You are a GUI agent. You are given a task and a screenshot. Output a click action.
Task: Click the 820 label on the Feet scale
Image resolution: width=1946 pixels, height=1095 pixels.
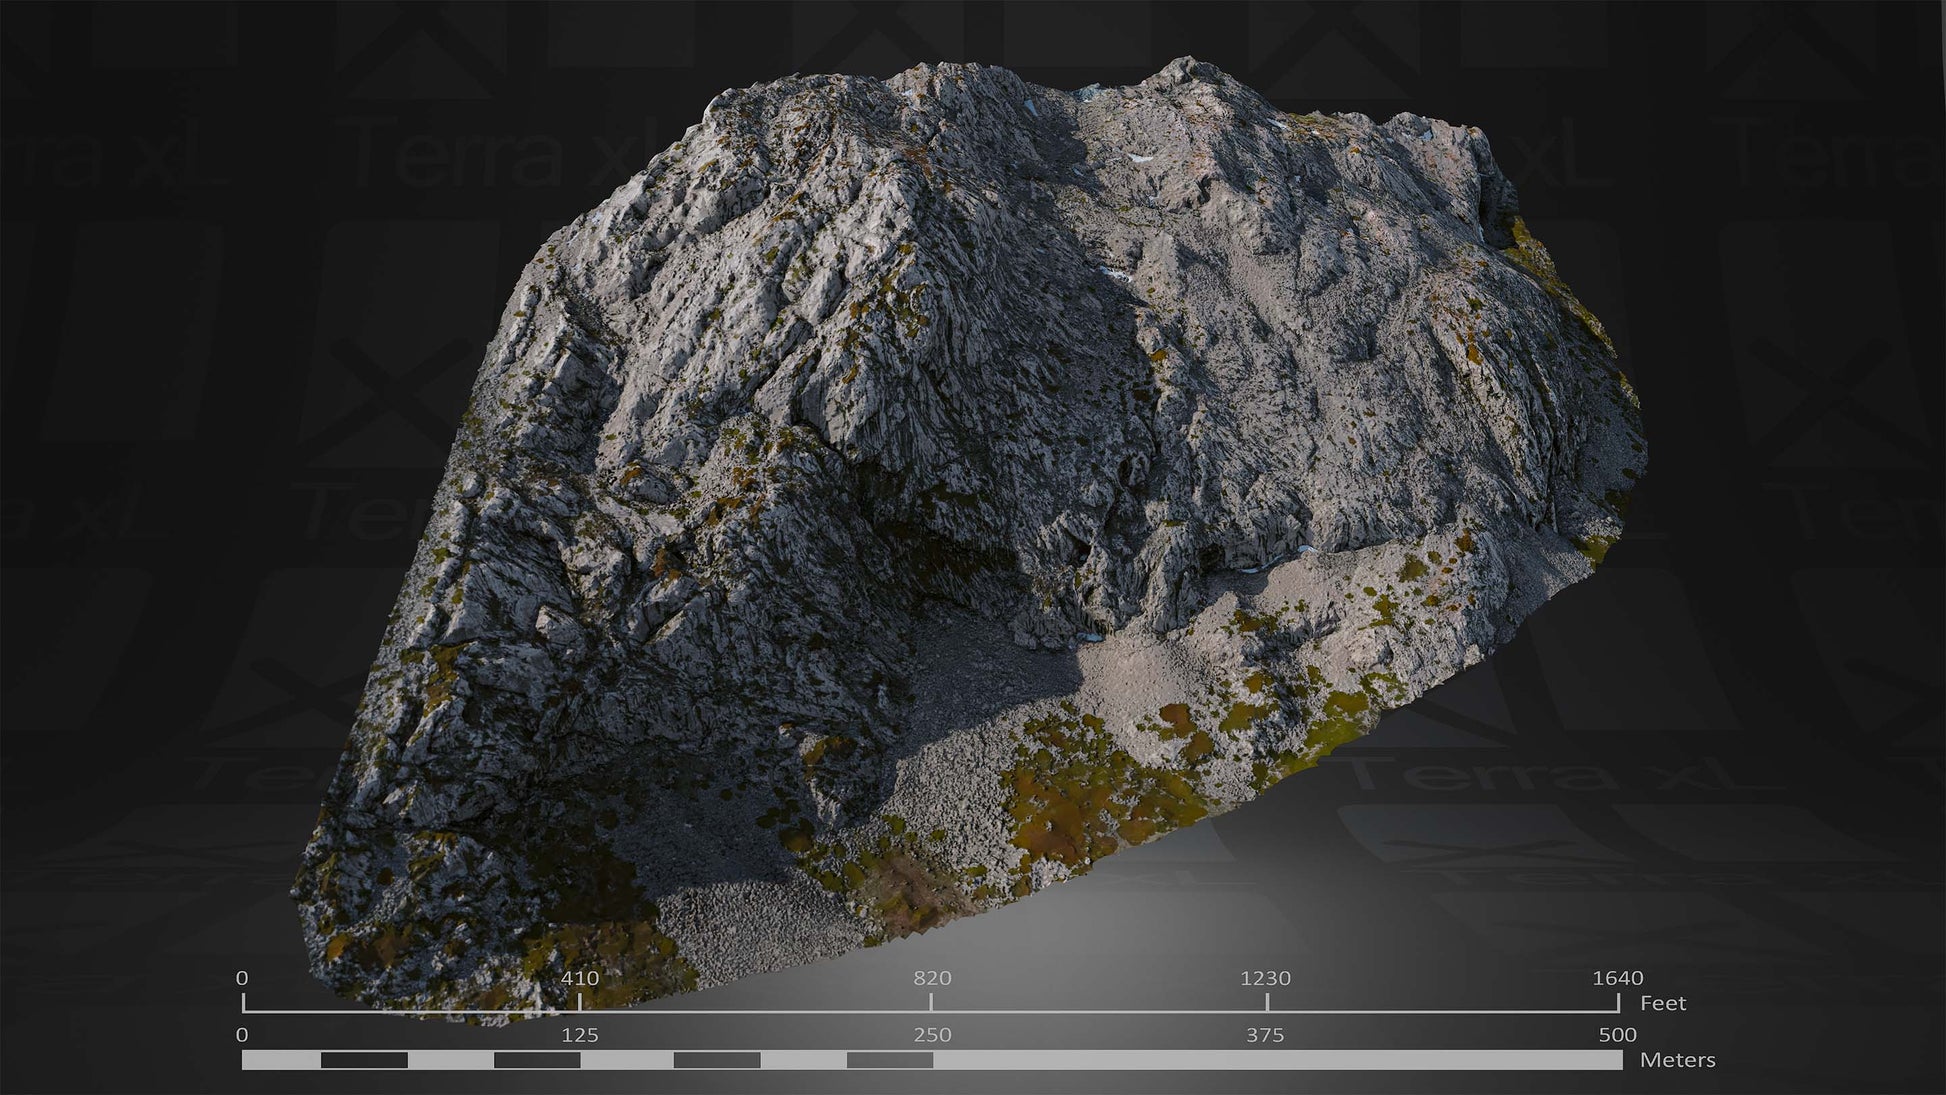(x=932, y=978)
